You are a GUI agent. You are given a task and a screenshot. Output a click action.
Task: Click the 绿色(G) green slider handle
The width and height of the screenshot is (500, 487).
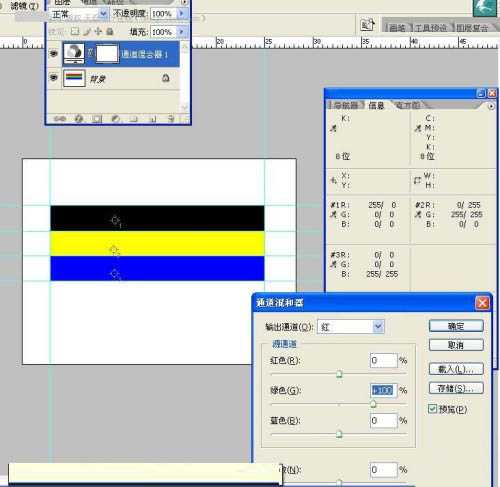[x=373, y=404]
